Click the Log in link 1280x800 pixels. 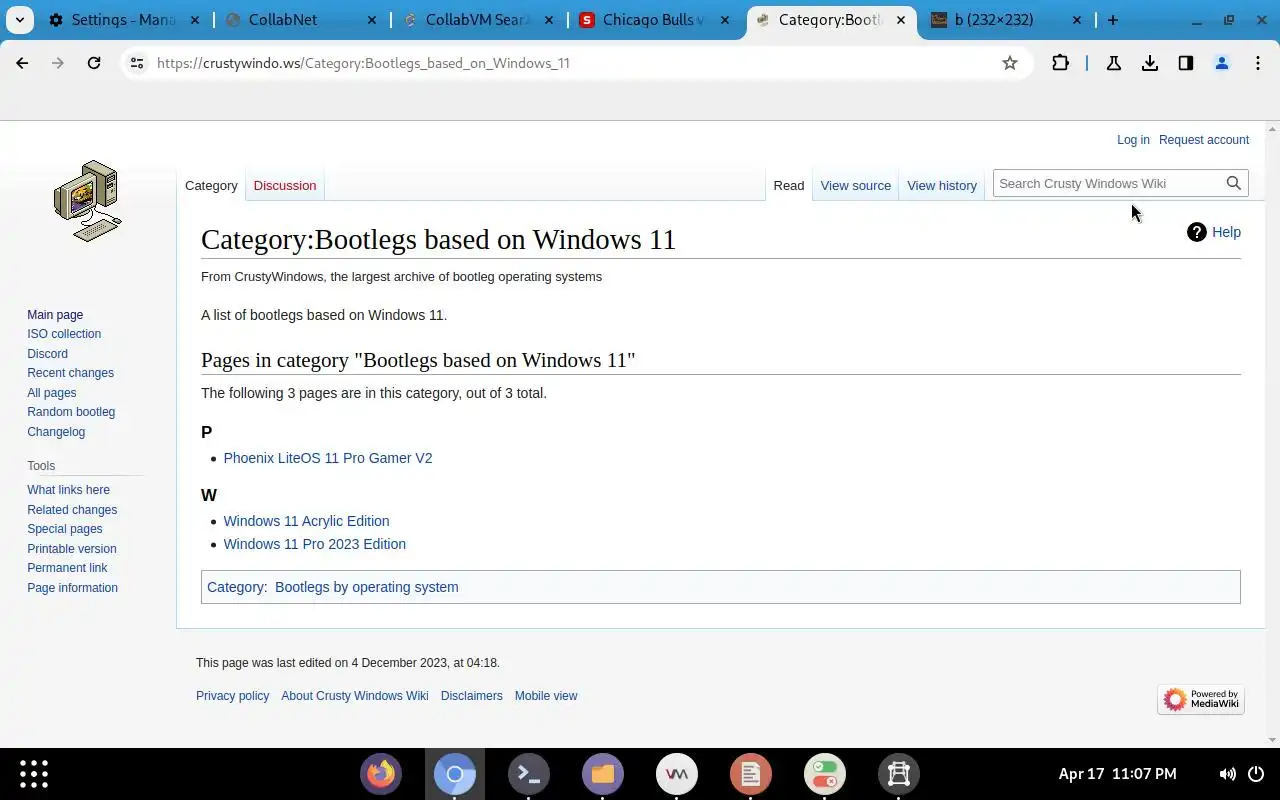point(1133,140)
